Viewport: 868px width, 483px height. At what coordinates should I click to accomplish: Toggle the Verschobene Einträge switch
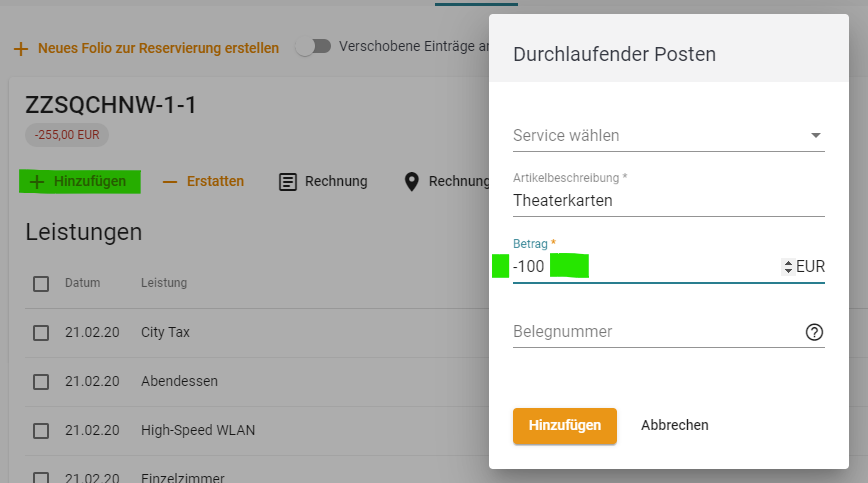[x=313, y=46]
